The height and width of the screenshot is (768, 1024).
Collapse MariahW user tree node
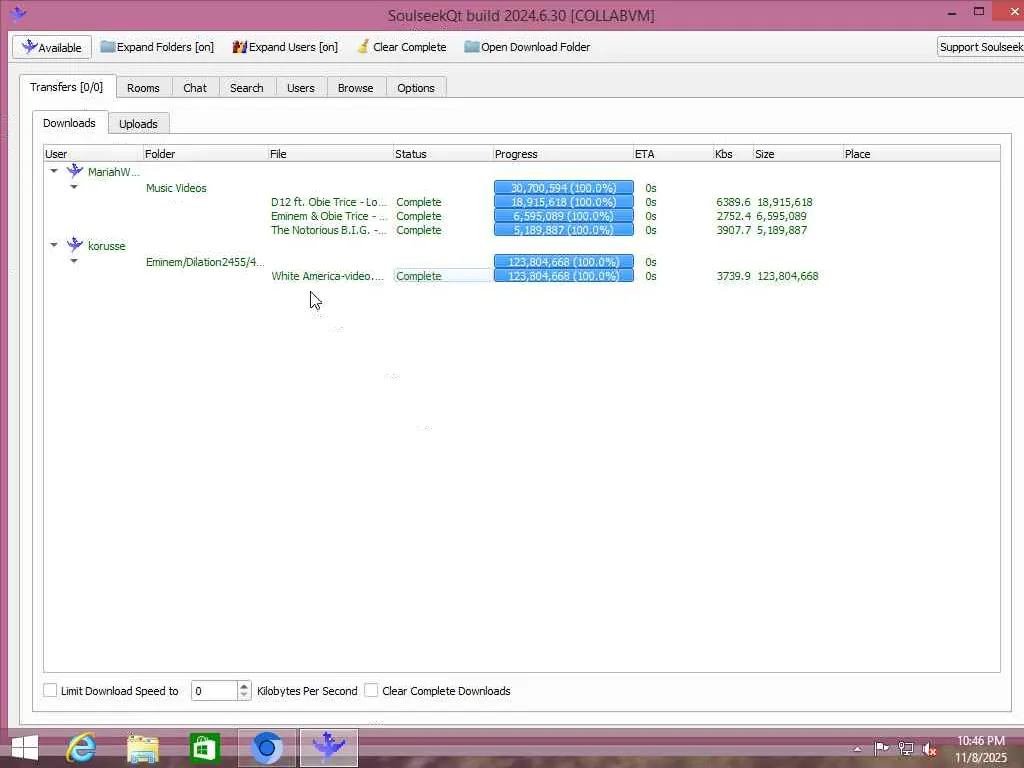[x=54, y=171]
